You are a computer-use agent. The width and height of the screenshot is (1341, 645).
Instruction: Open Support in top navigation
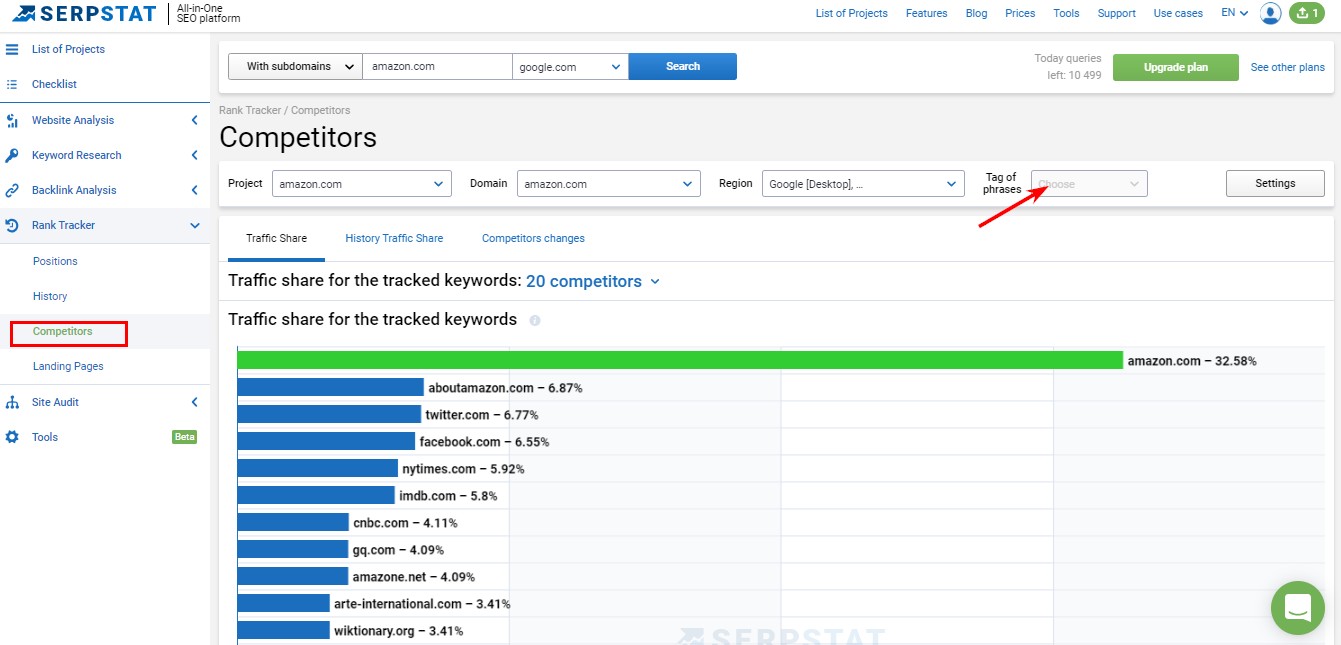click(x=1116, y=13)
